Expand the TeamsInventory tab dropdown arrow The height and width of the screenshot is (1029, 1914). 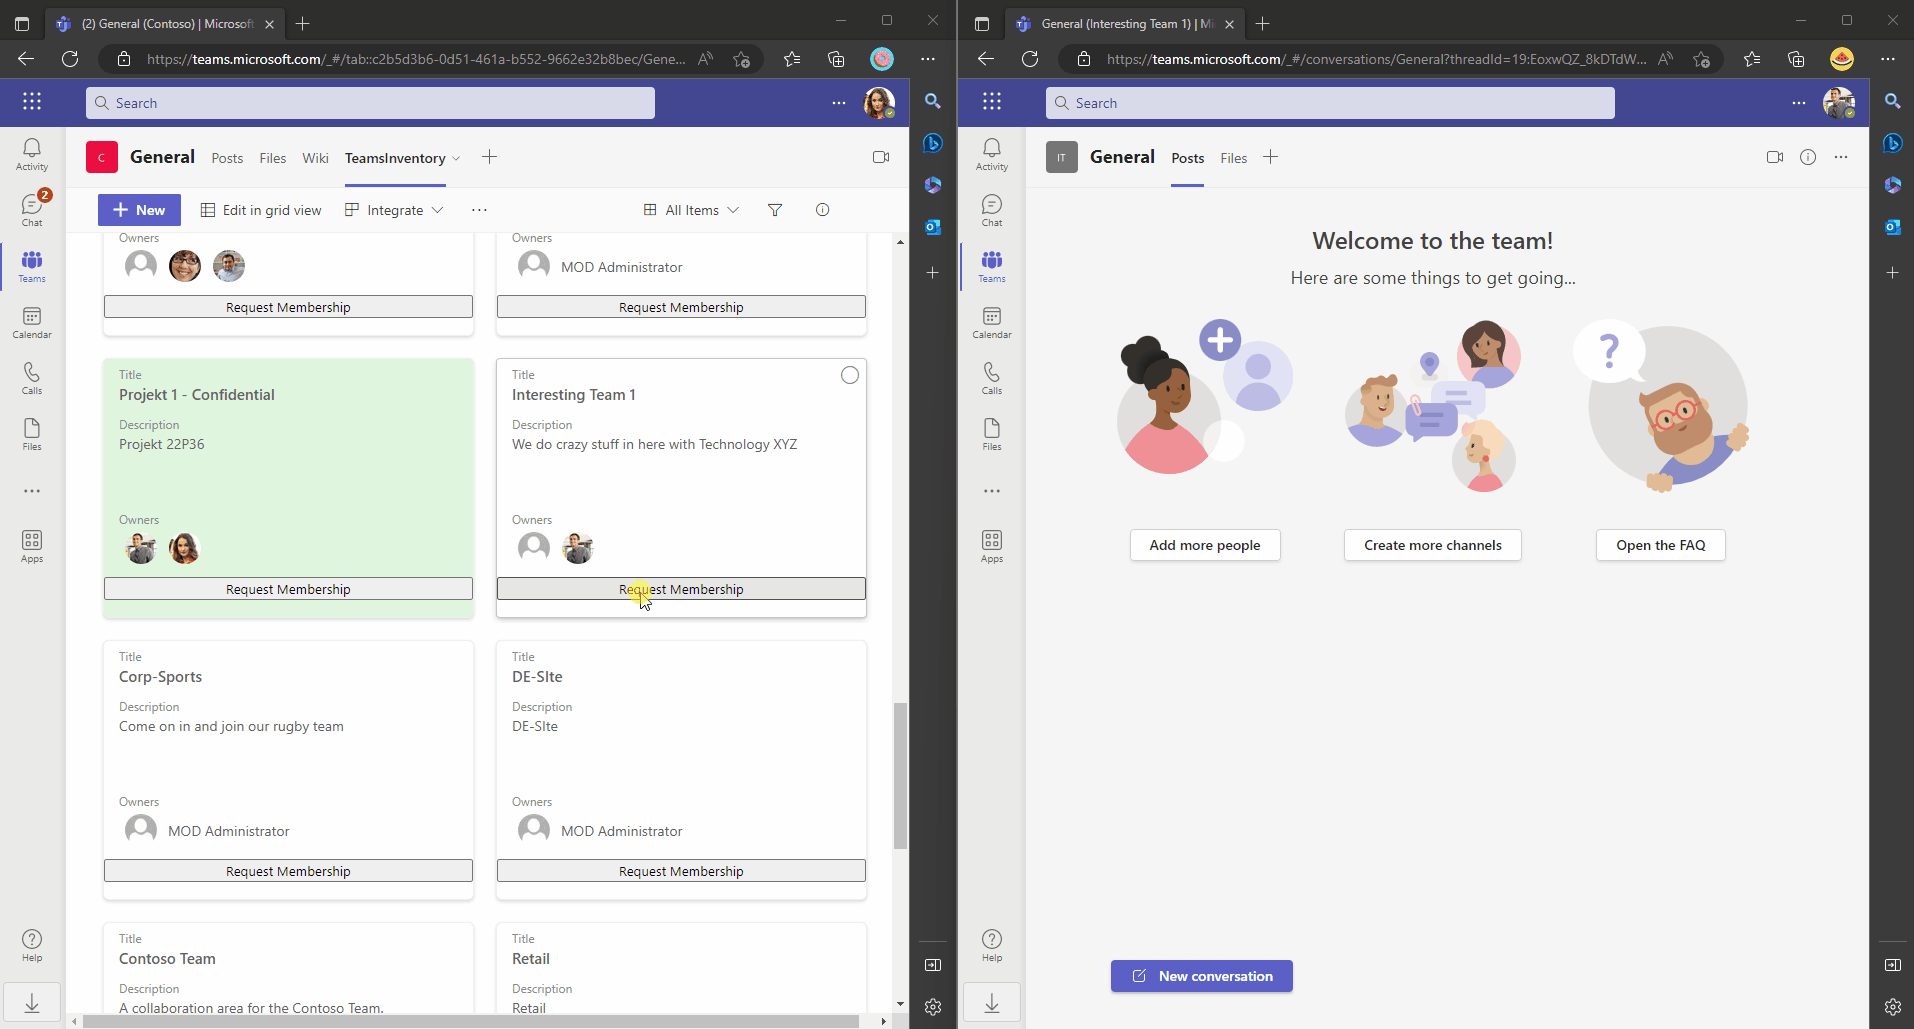point(456,158)
